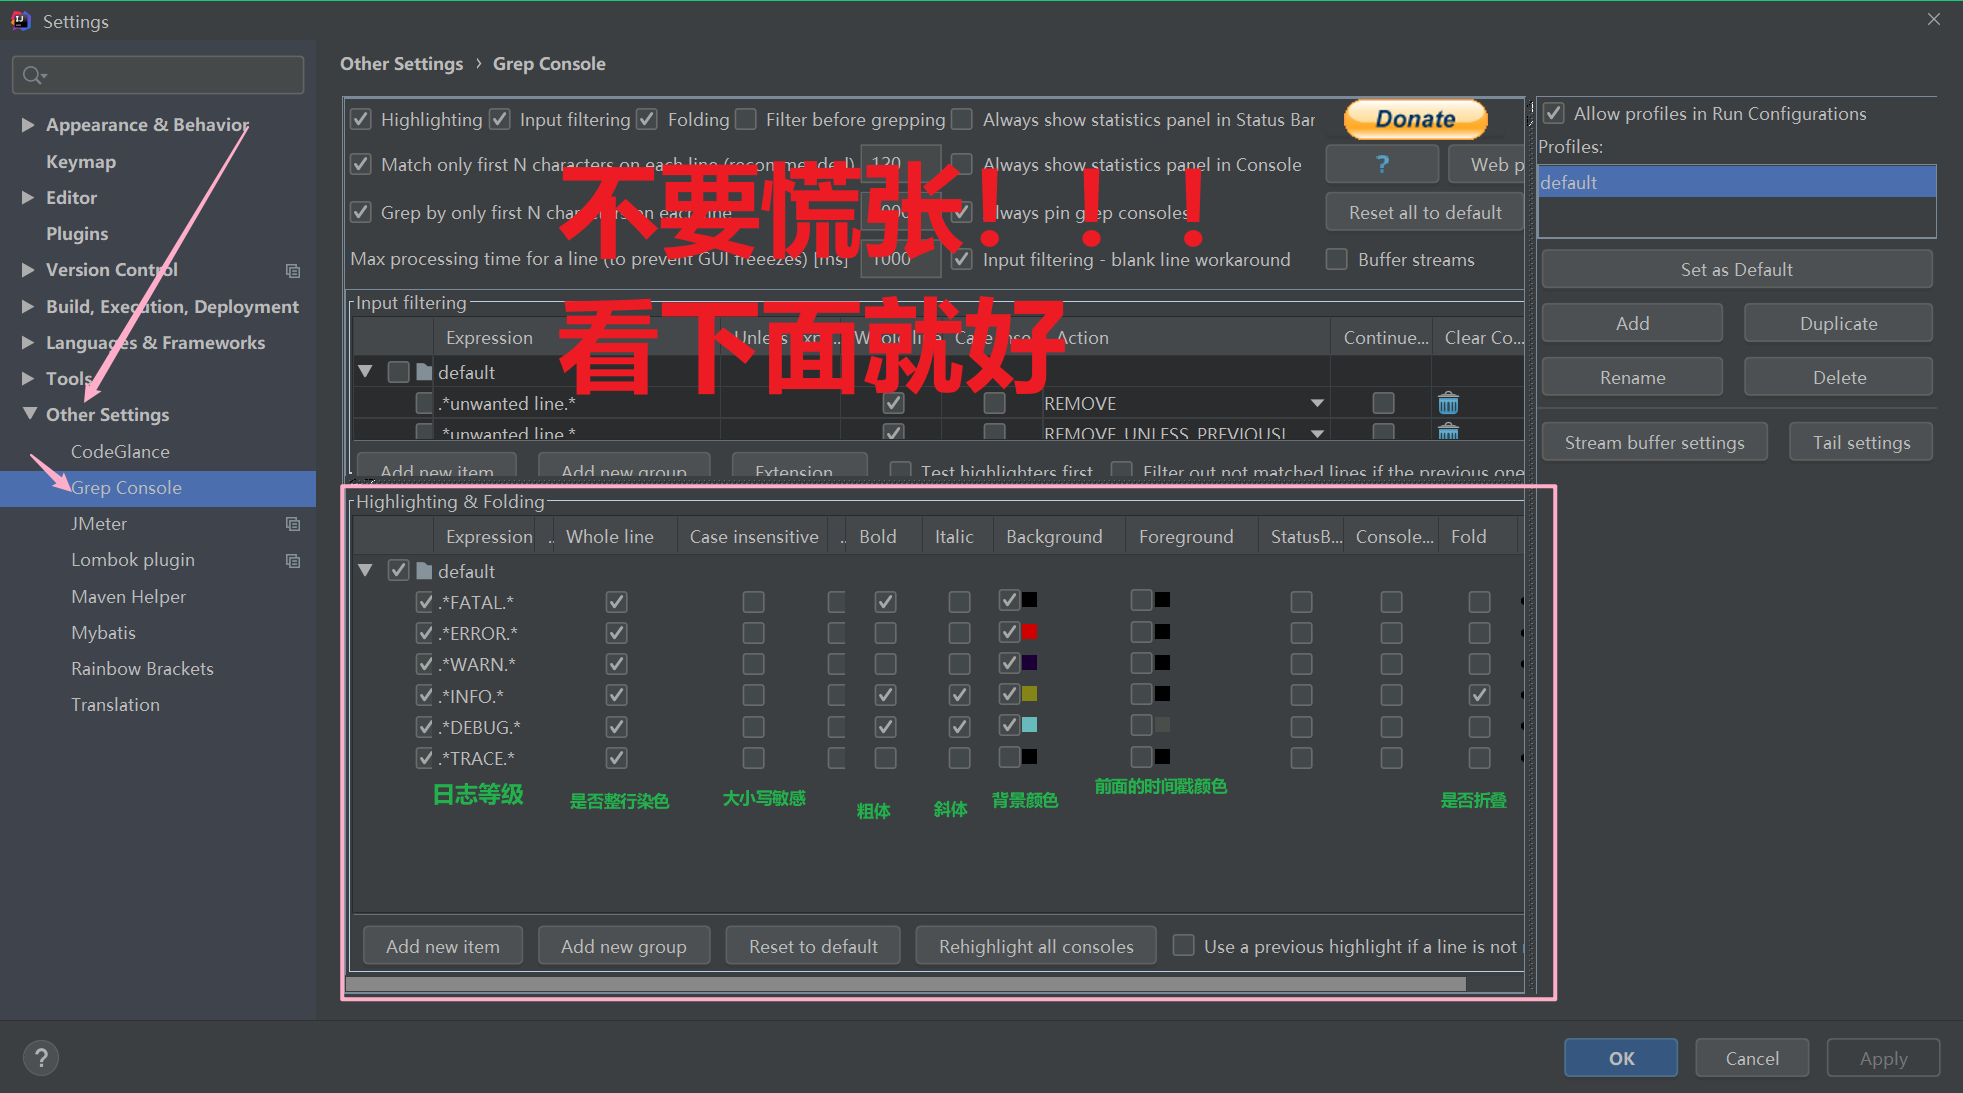Select CodeGlance in Other Settings

tap(120, 452)
